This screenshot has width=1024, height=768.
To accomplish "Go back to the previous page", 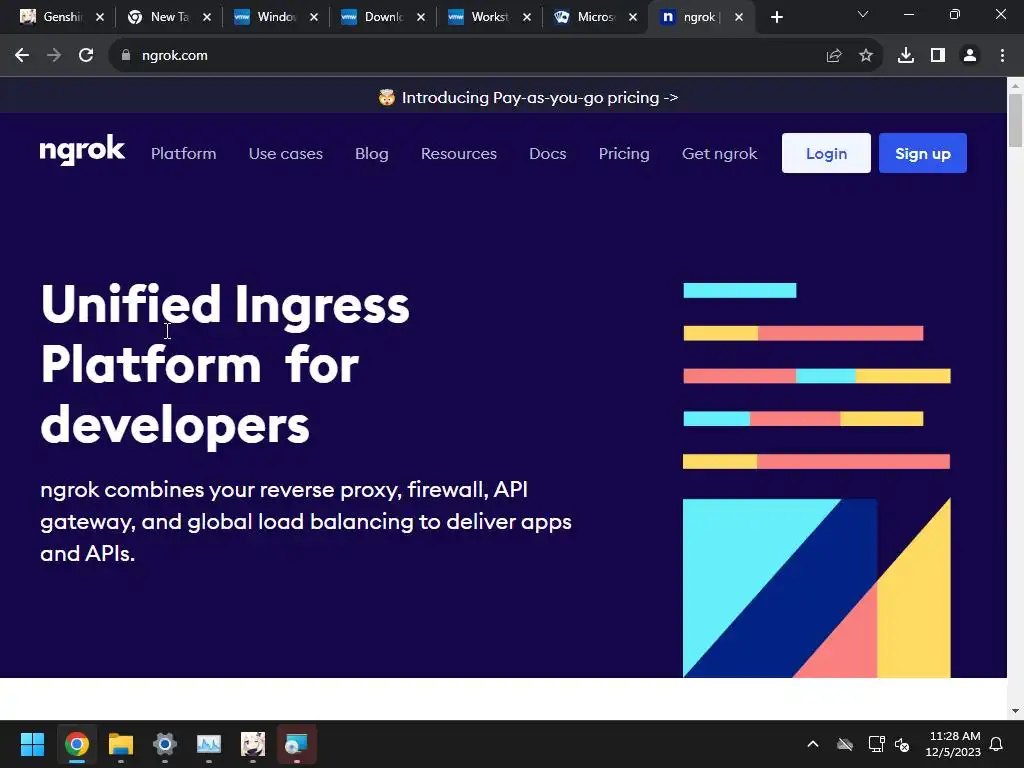I will pos(22,56).
